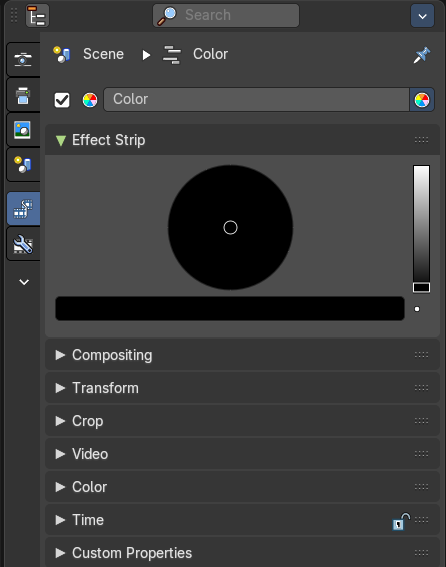
Task: Open the Tool properties tab
Action: point(23,59)
